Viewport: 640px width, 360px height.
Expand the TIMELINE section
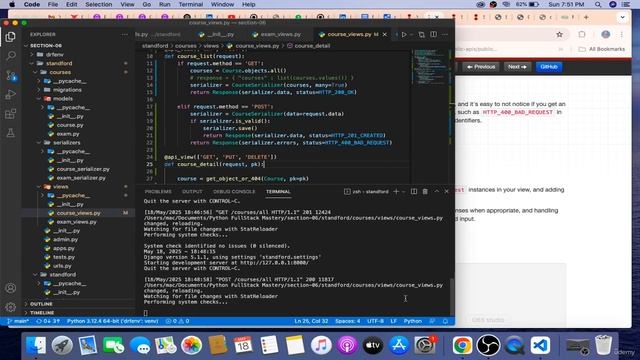42,313
